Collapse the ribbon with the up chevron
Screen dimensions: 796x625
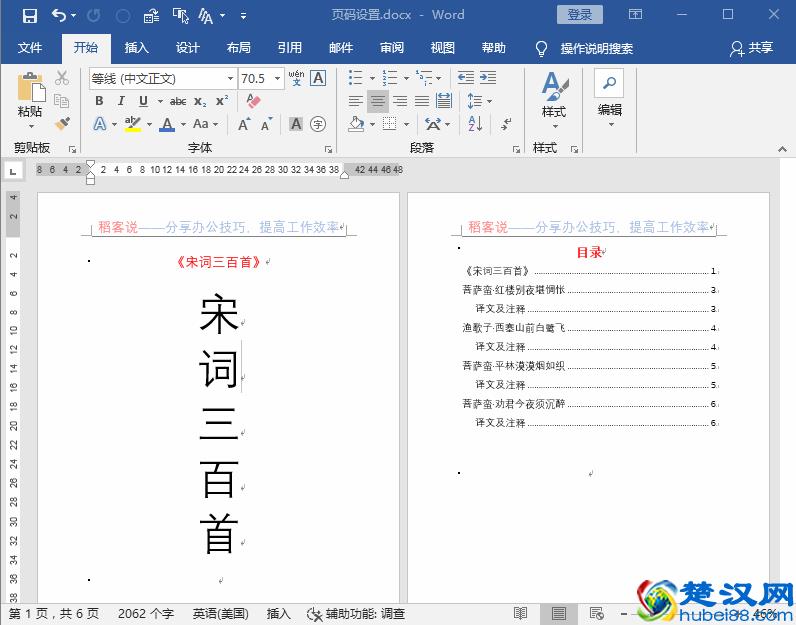(x=782, y=149)
